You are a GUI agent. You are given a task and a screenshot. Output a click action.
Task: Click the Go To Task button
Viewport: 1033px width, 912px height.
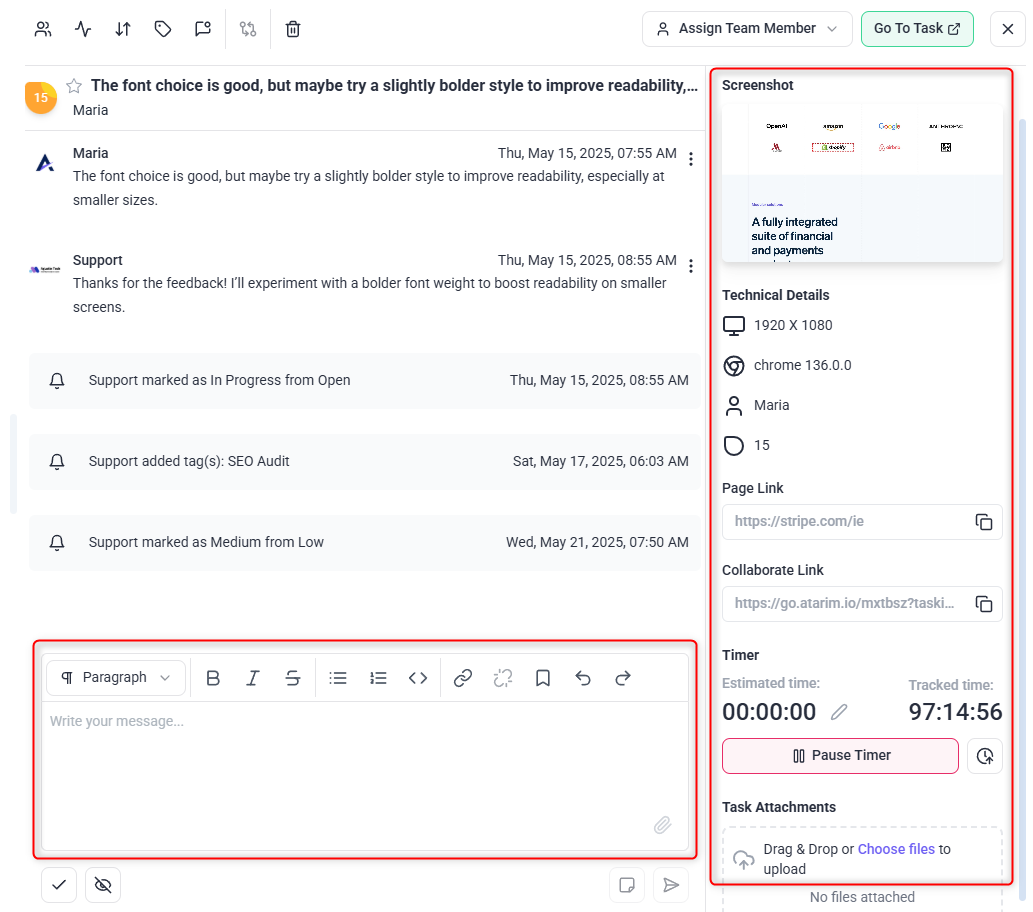[x=916, y=29]
